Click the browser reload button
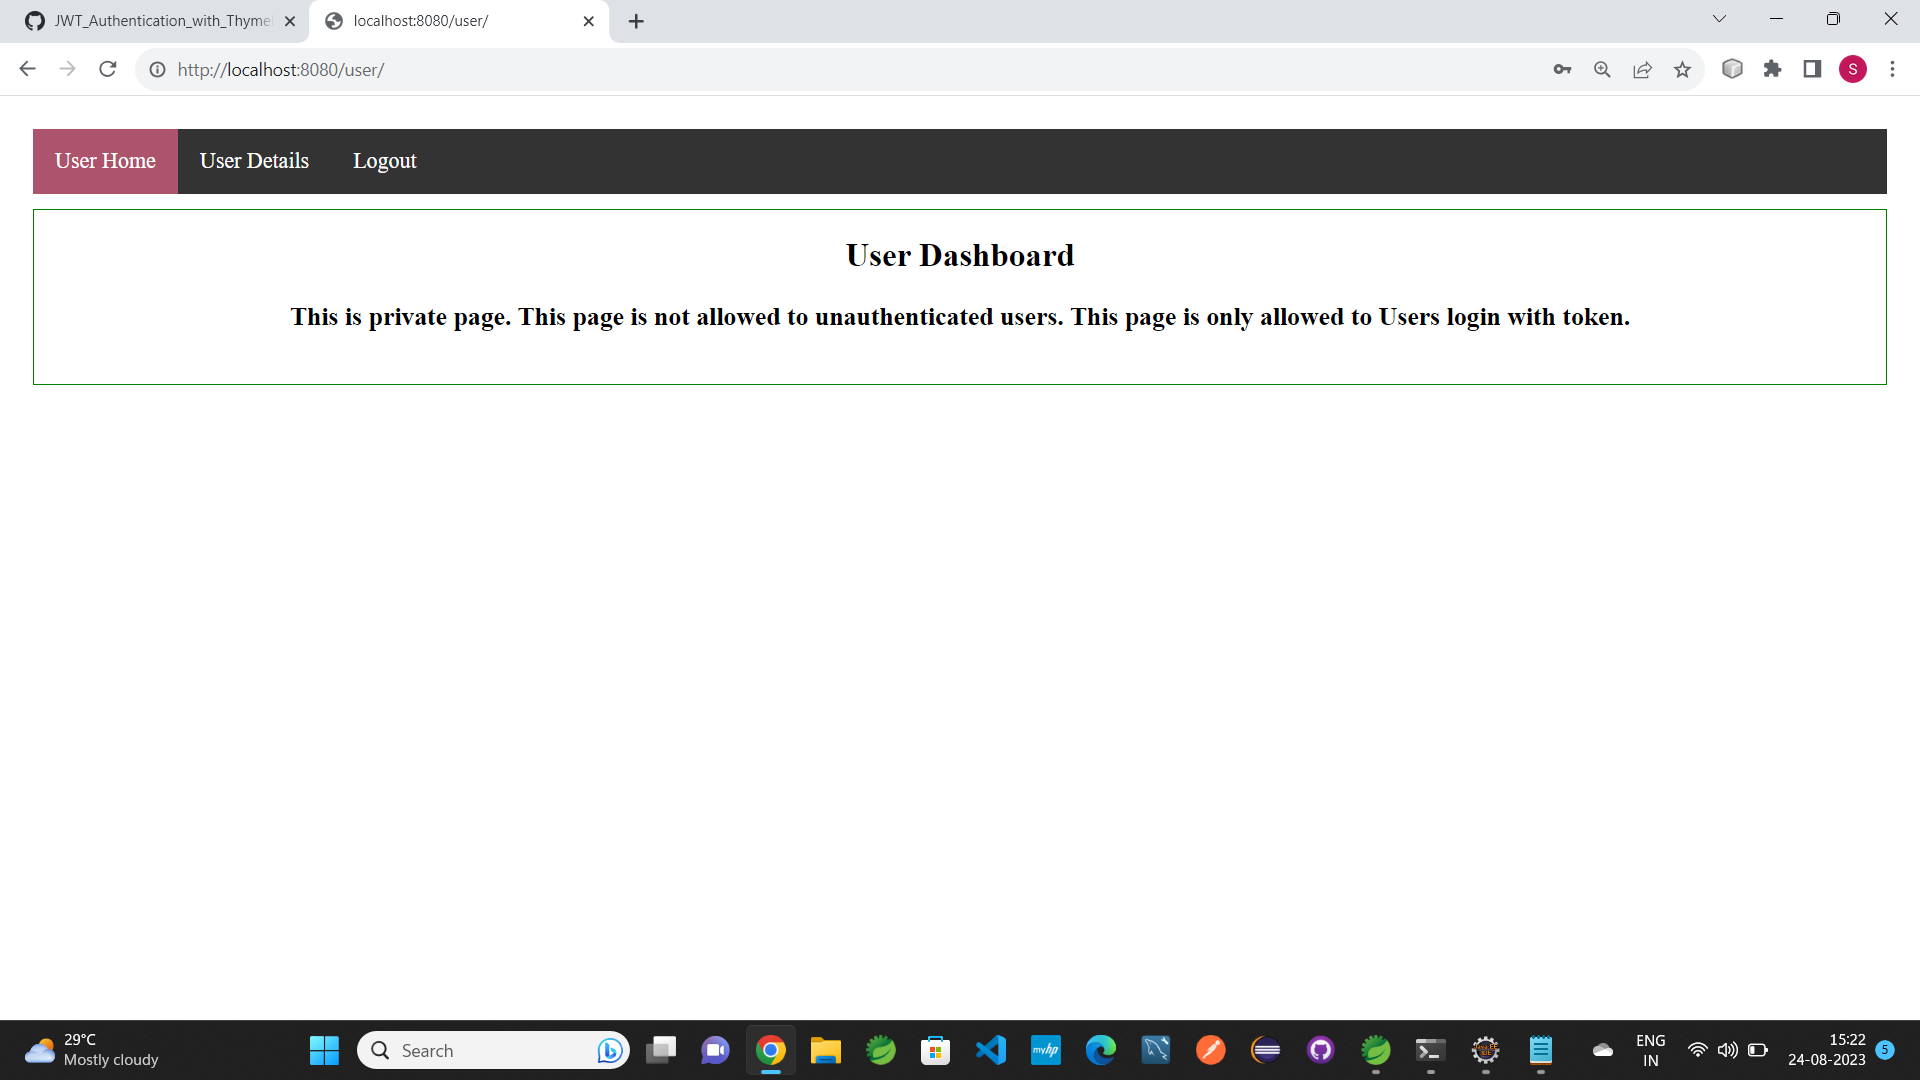This screenshot has height=1080, width=1920. pyautogui.click(x=108, y=69)
